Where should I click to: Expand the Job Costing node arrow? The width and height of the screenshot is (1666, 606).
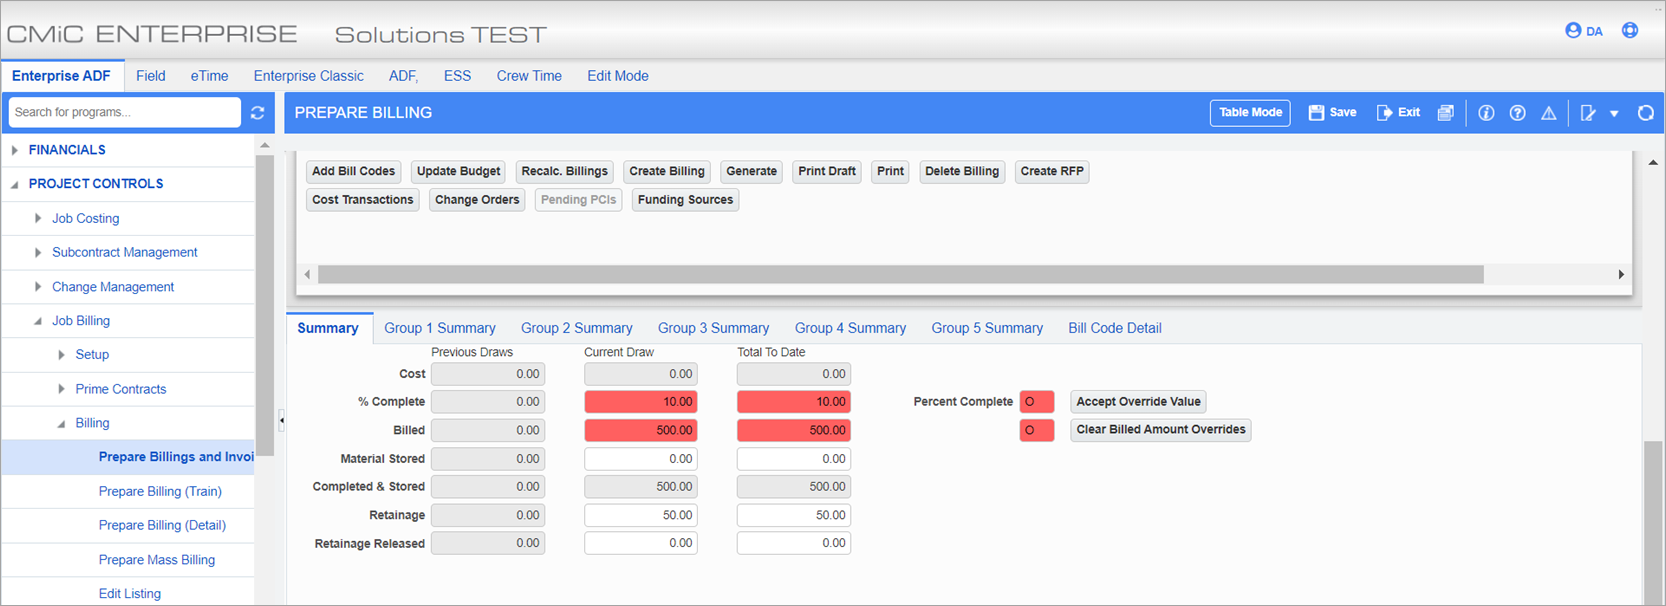pos(38,218)
